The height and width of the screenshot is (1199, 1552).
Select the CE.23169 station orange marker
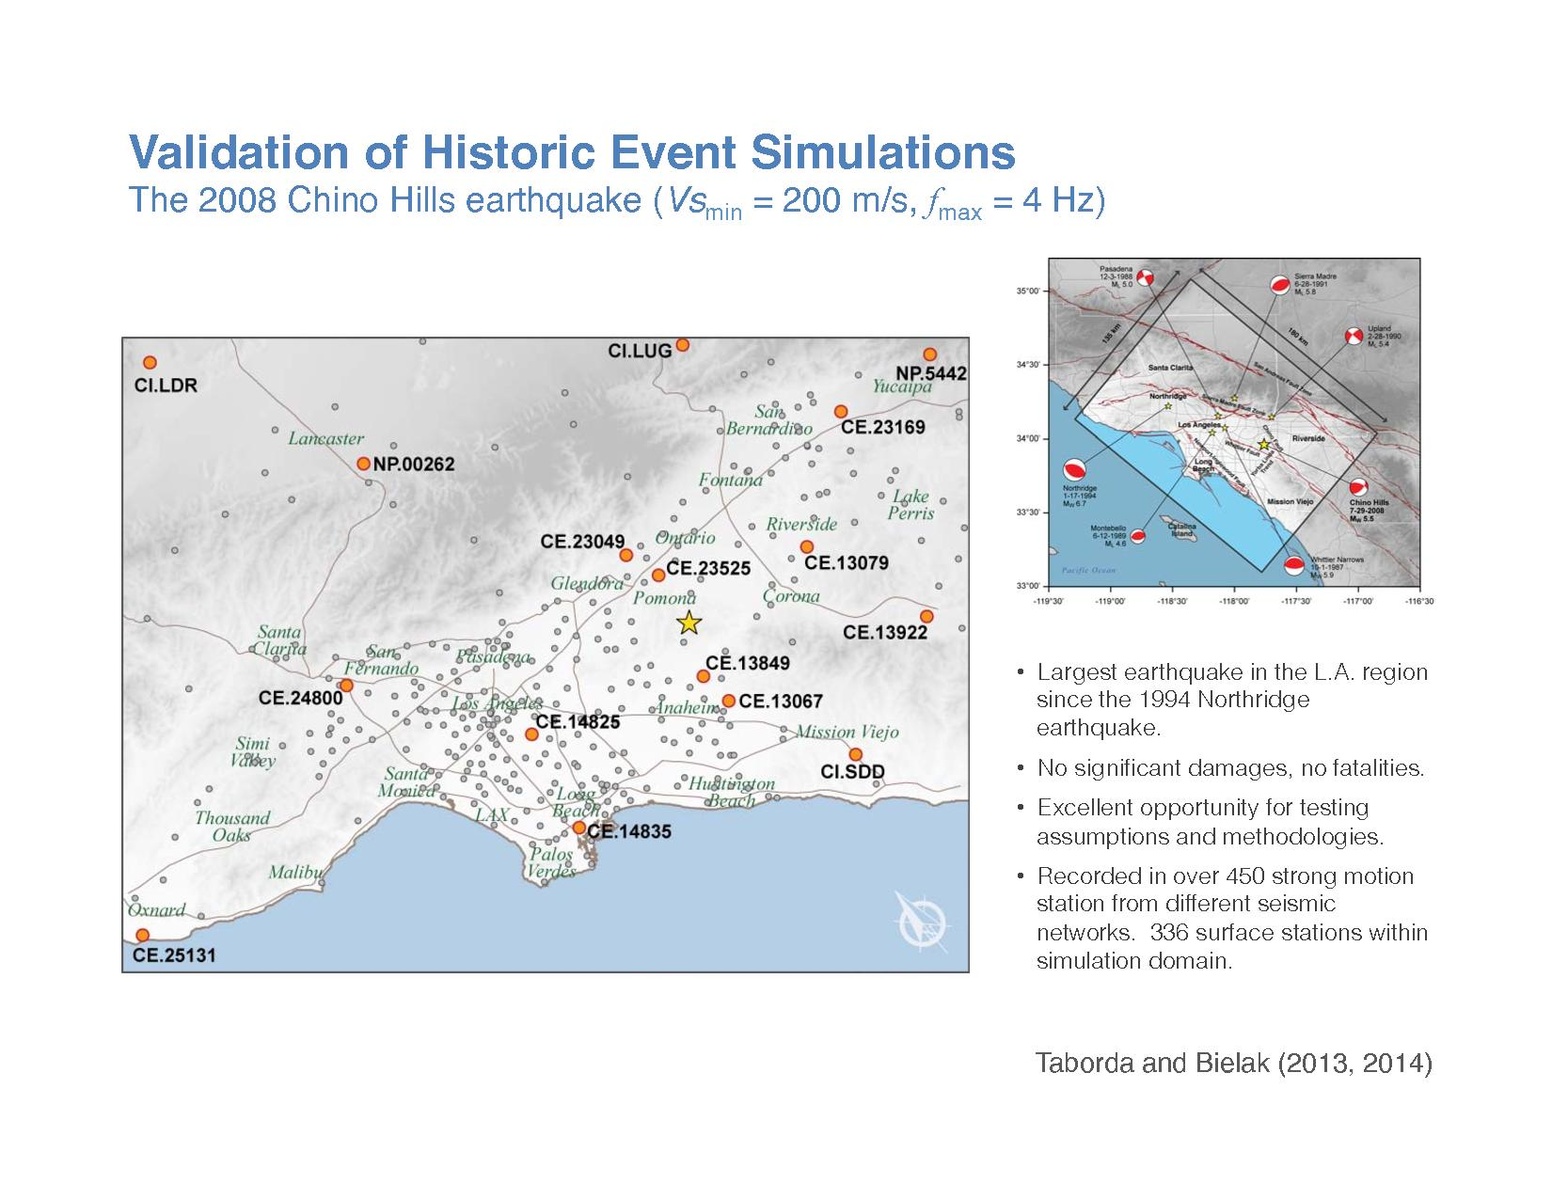click(x=841, y=412)
